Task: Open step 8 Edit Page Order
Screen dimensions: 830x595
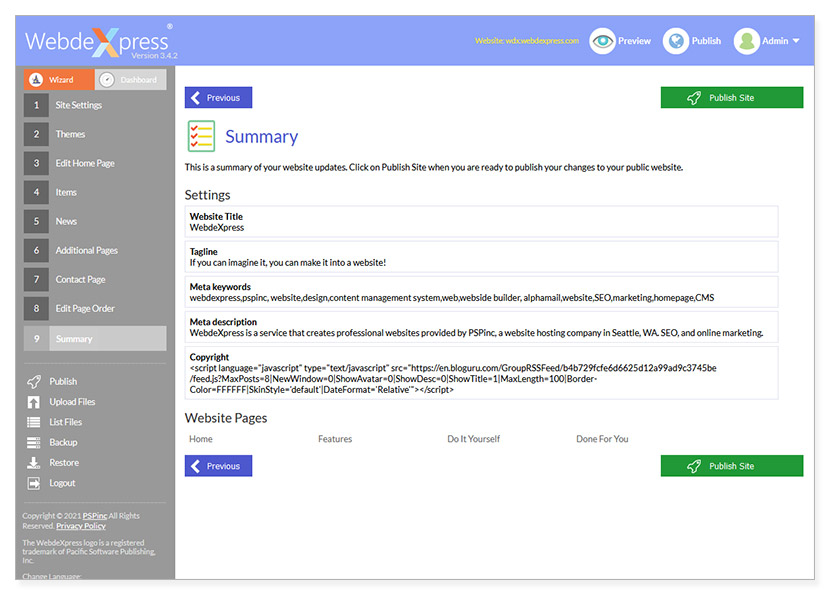Action: click(95, 309)
